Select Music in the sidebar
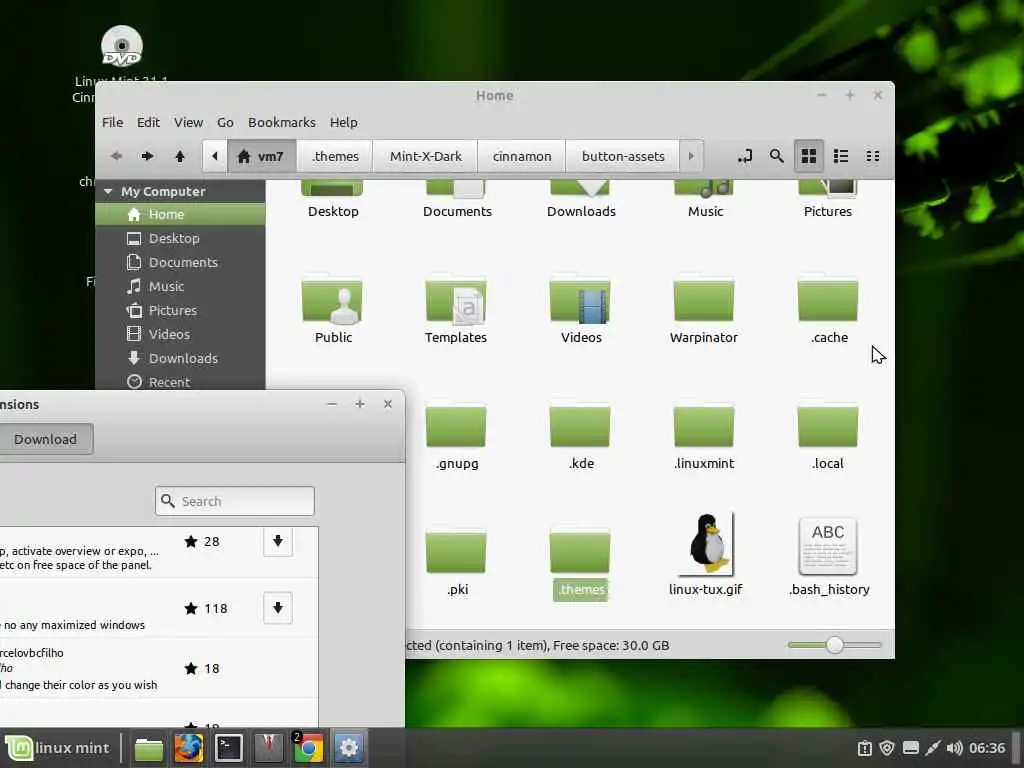1024x768 pixels. (x=180, y=286)
